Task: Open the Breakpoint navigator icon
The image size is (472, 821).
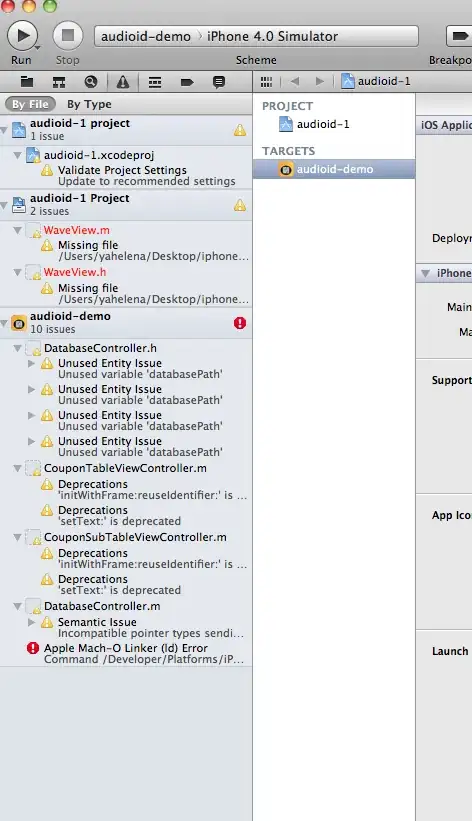Action: (x=187, y=82)
